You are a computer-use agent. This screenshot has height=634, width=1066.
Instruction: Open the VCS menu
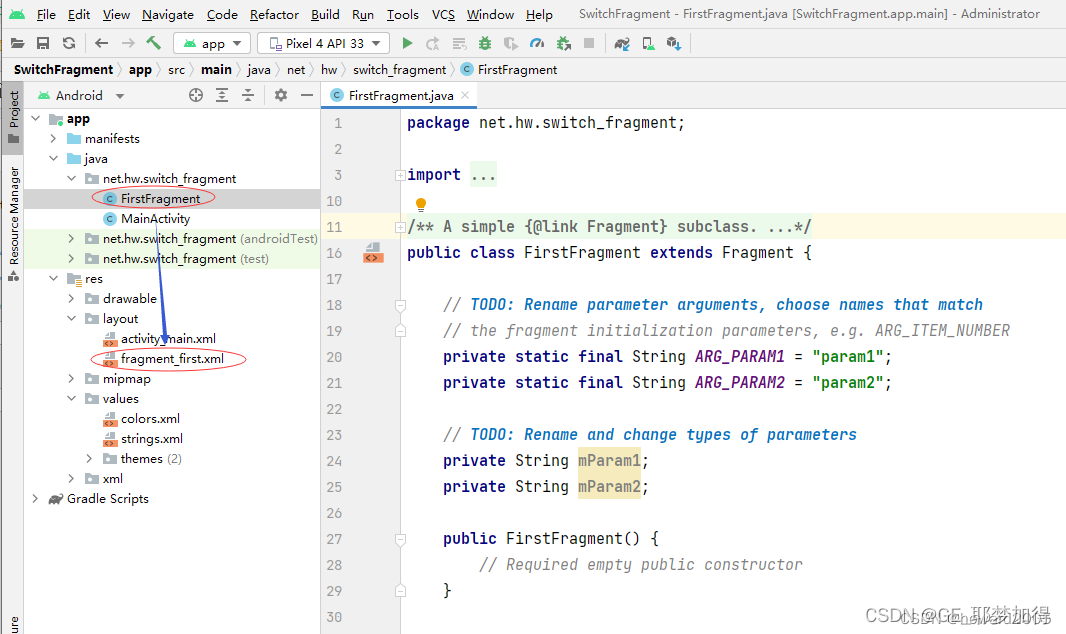(x=443, y=14)
